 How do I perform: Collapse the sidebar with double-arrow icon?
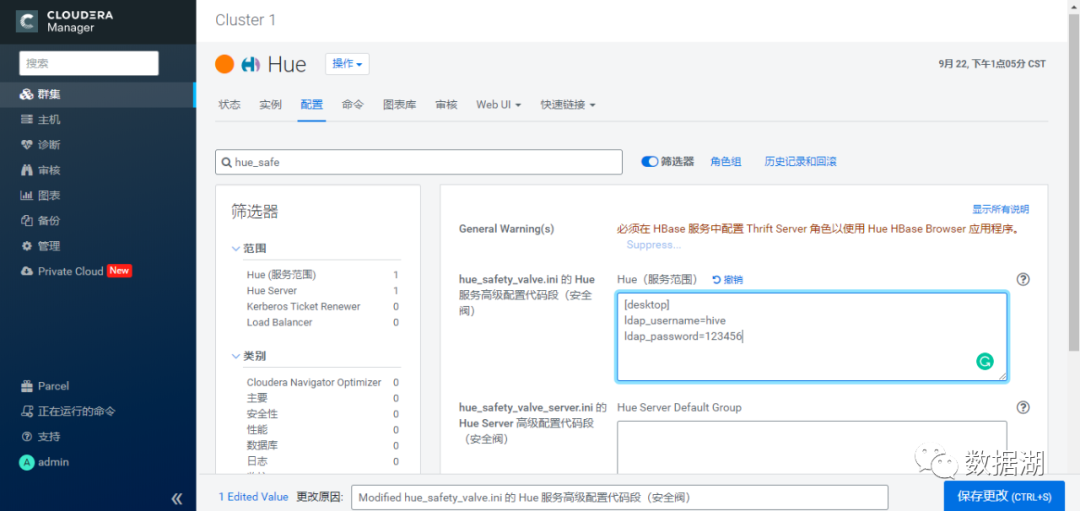click(177, 499)
